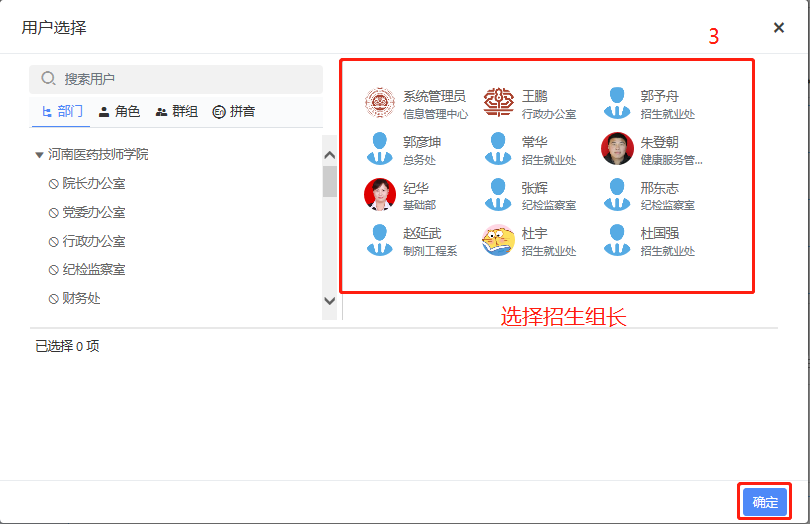Click the 已选择 0 项 status text

[x=67, y=346]
